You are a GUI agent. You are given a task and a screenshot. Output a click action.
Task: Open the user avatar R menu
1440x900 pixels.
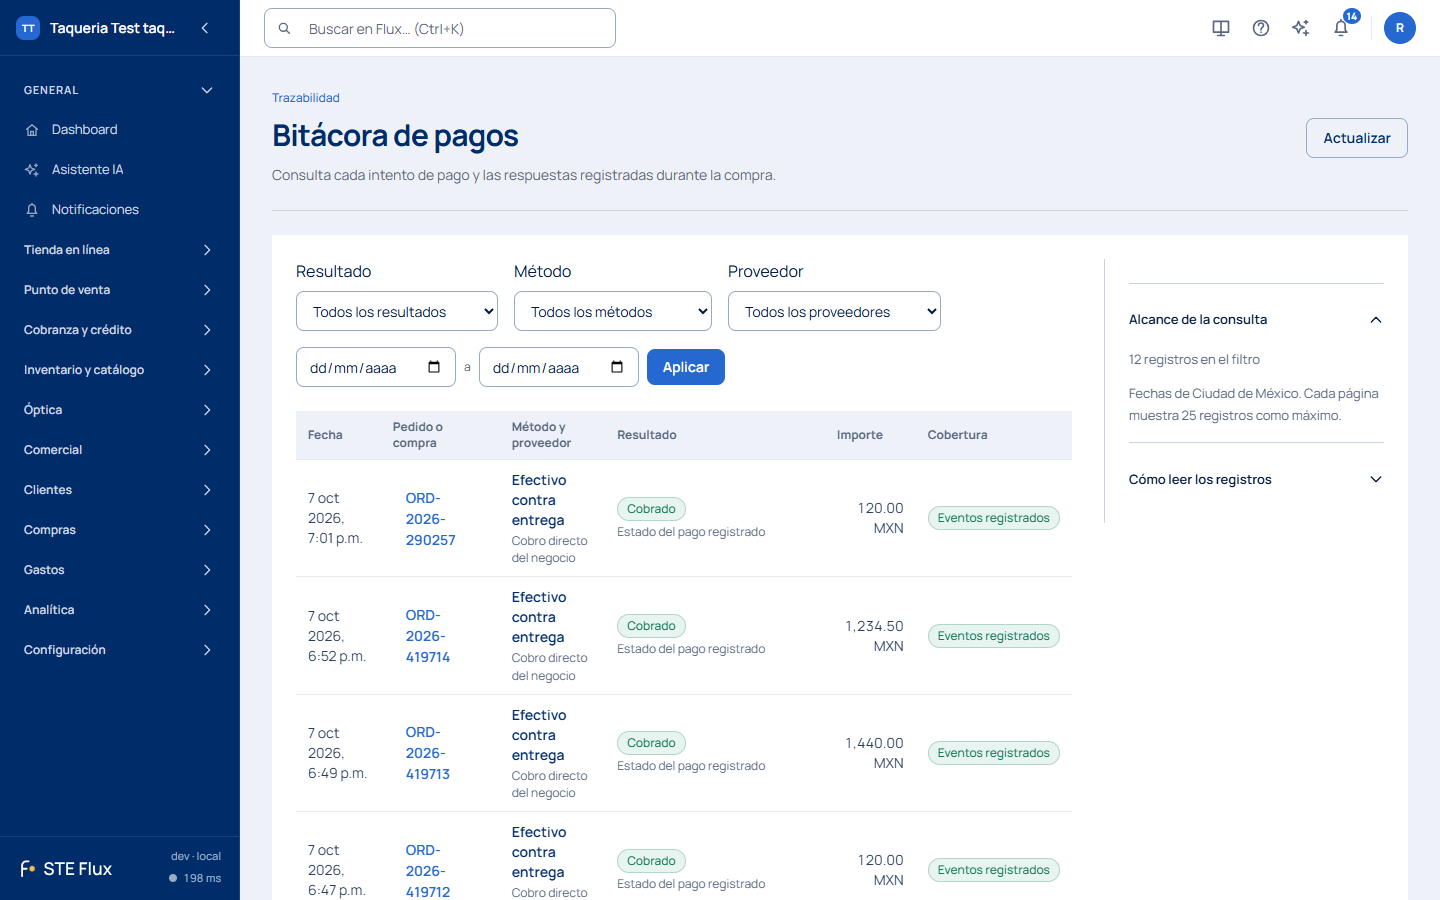tap(1400, 28)
